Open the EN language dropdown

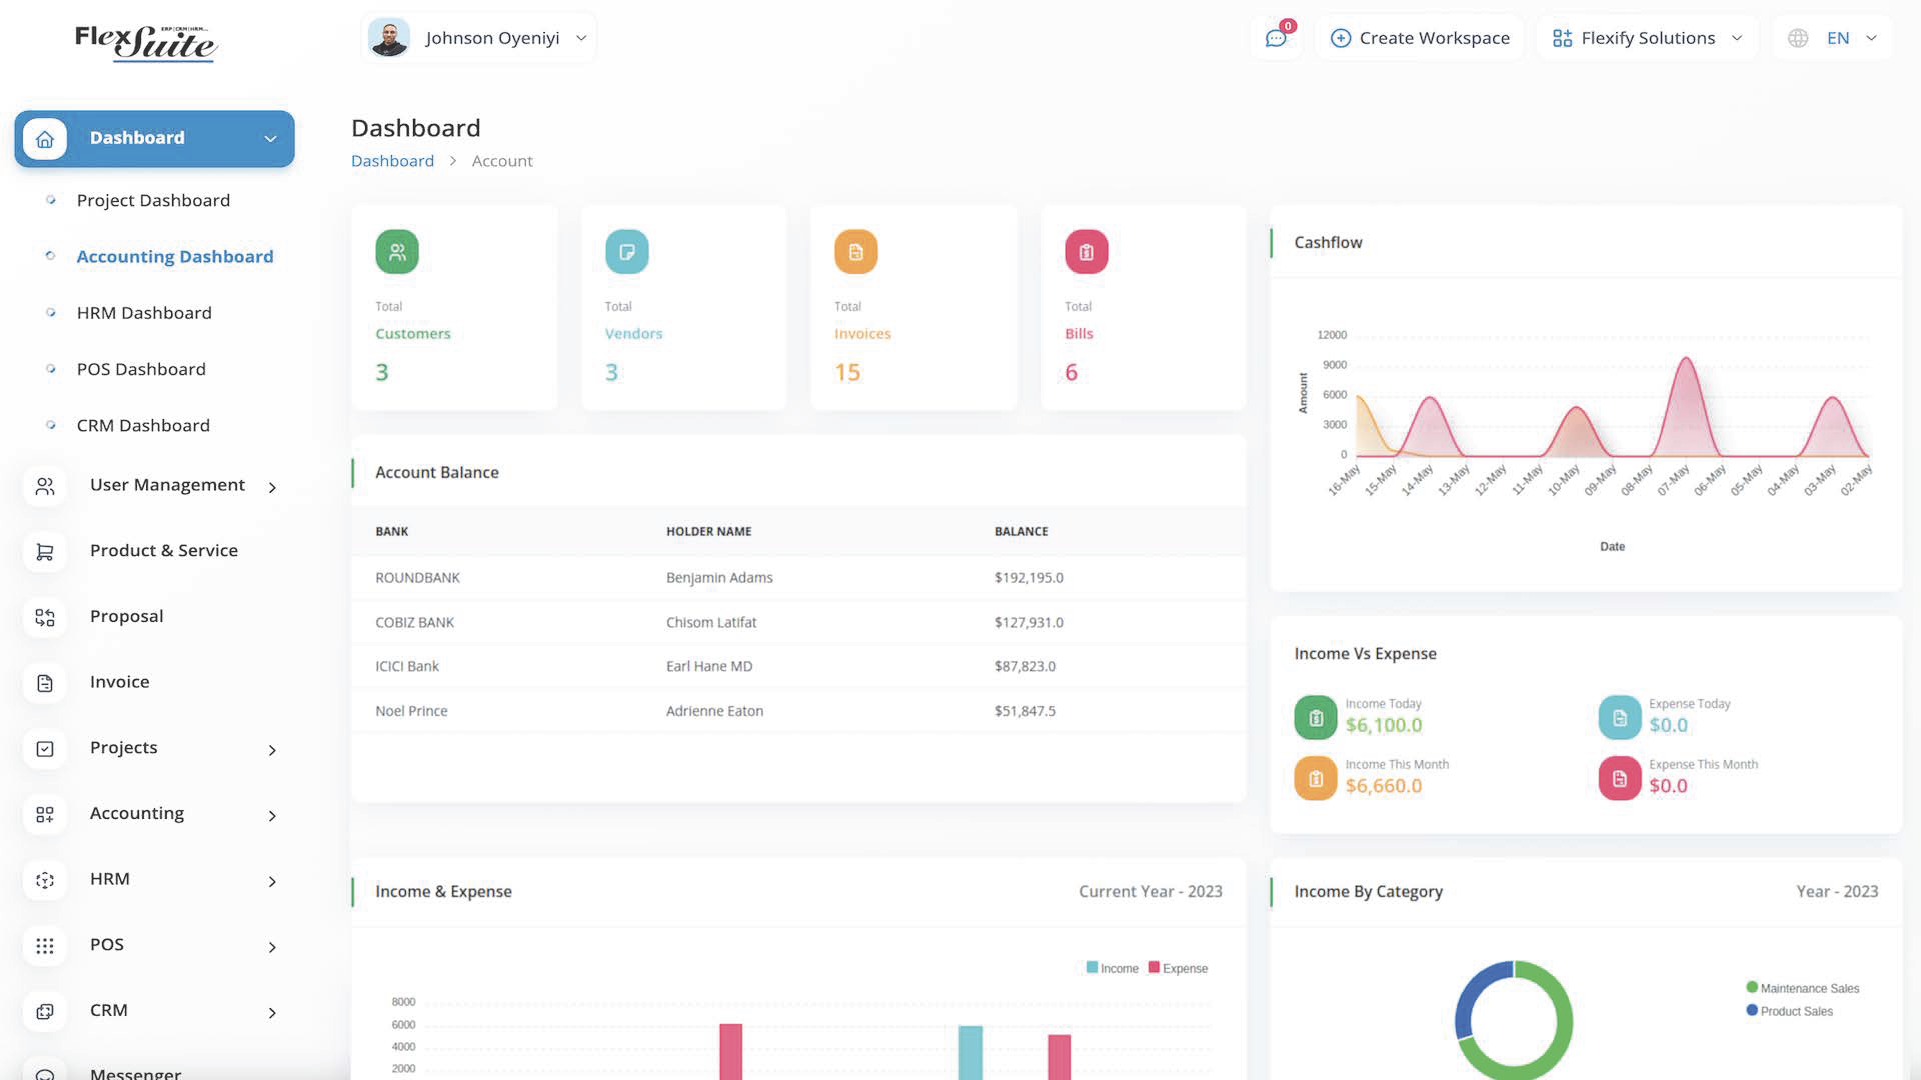pyautogui.click(x=1832, y=38)
